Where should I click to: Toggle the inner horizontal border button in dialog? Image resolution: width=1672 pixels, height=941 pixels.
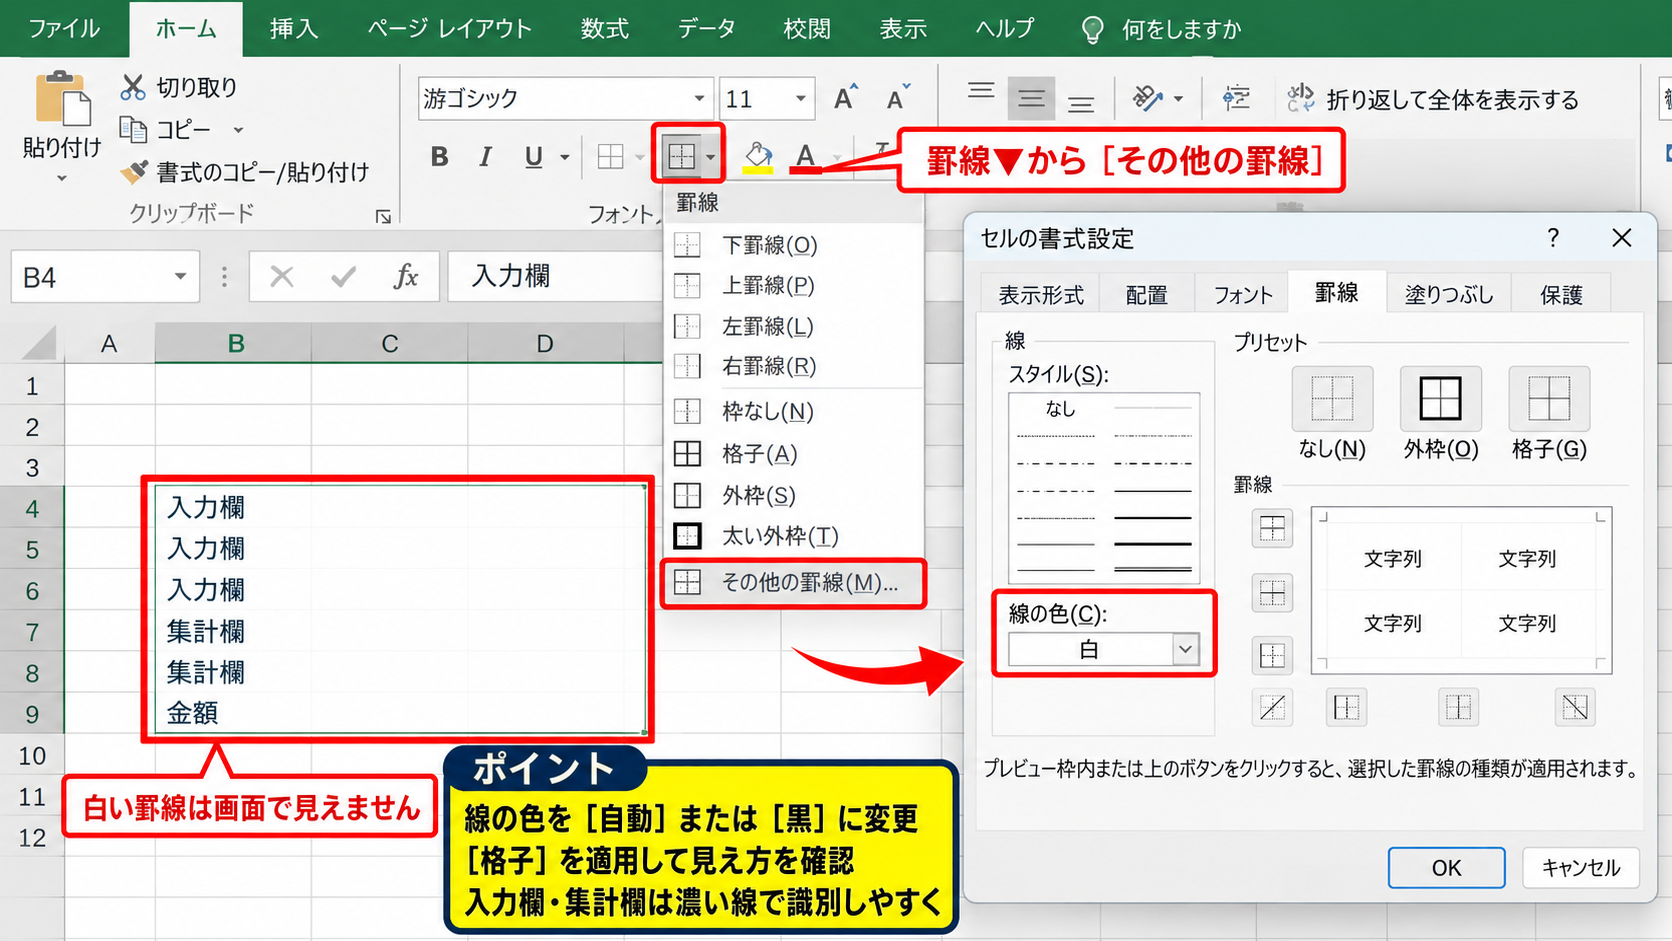click(1272, 593)
